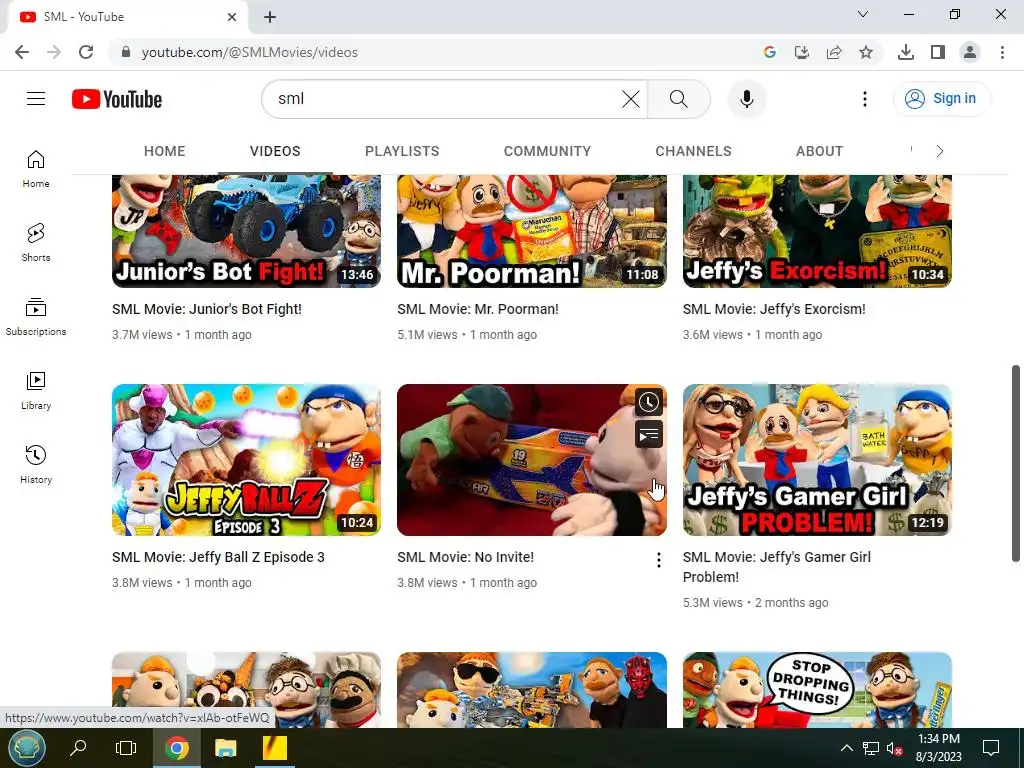This screenshot has height=768, width=1024.
Task: Click Jeffy Ball Z Episode 3 thumbnail
Action: coord(246,460)
